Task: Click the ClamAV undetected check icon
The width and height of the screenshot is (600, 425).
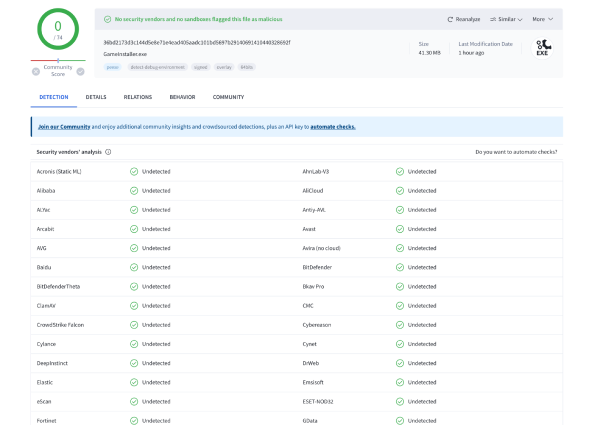Action: pos(134,306)
